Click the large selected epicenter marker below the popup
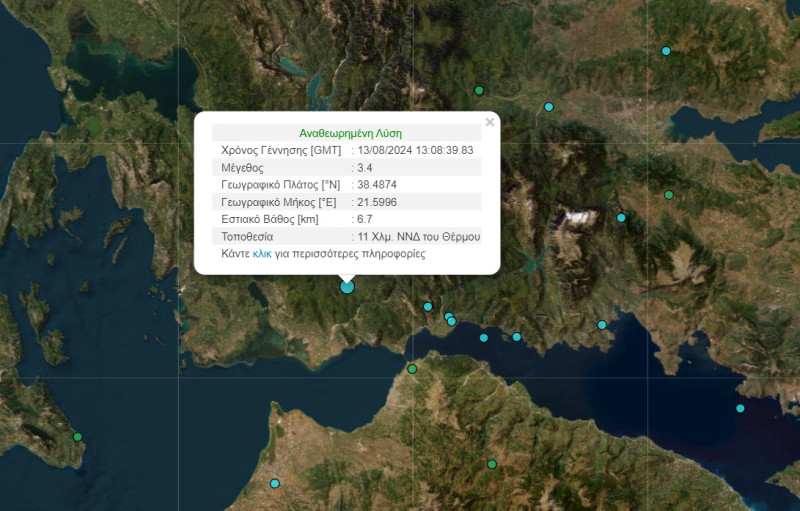 (347, 287)
